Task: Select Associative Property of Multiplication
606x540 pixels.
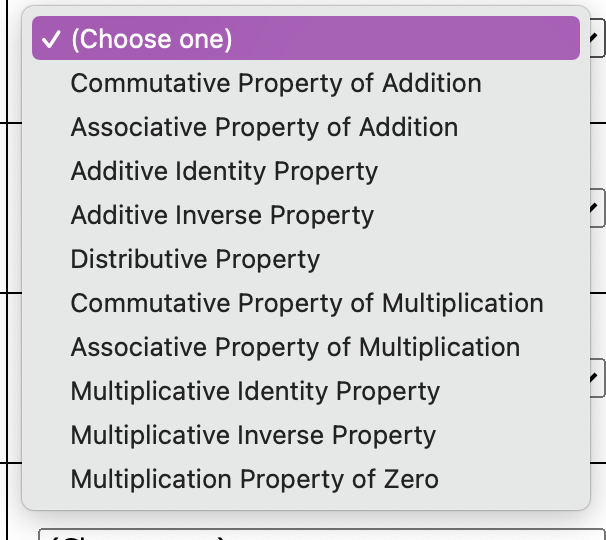Action: coord(306,348)
